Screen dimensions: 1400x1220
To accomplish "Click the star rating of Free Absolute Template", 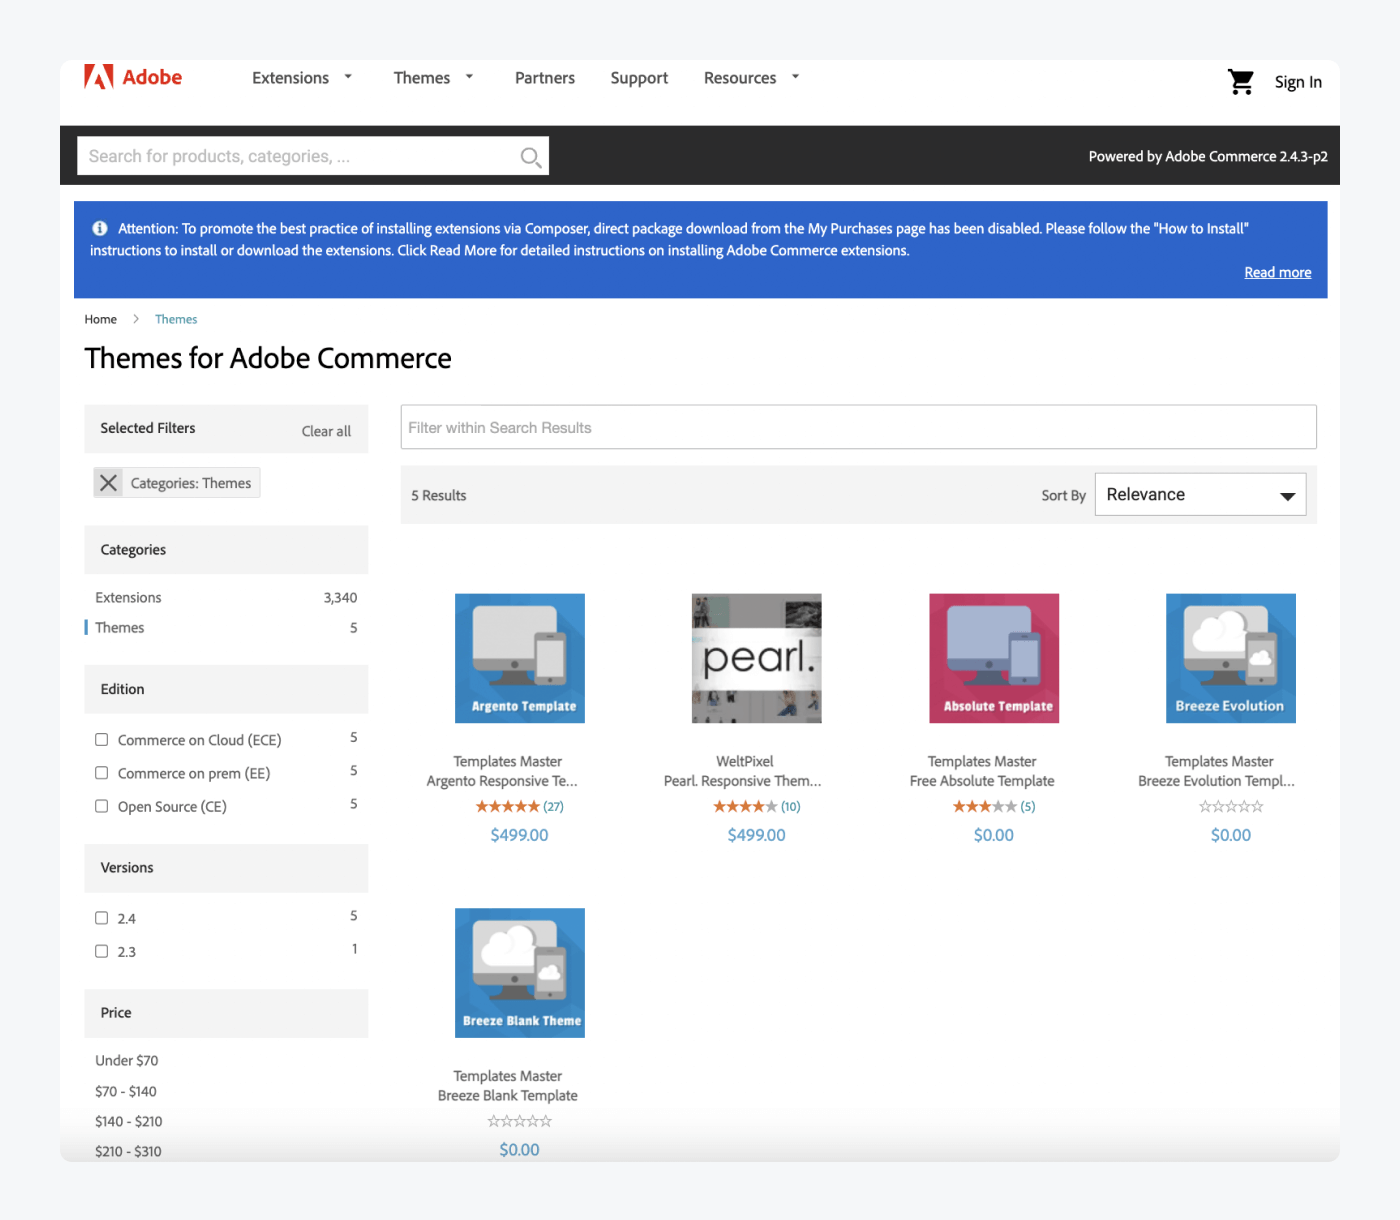I will tap(985, 806).
